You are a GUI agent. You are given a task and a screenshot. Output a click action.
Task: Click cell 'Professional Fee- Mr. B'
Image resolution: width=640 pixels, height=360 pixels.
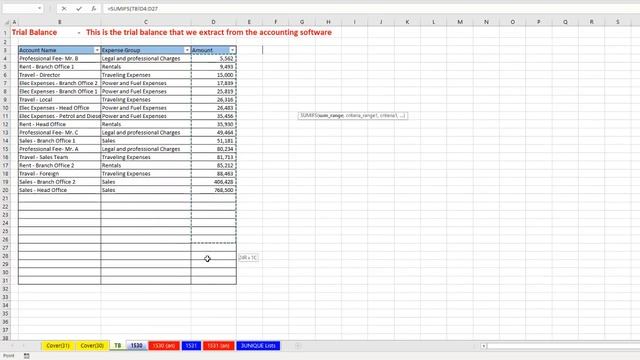click(x=60, y=58)
